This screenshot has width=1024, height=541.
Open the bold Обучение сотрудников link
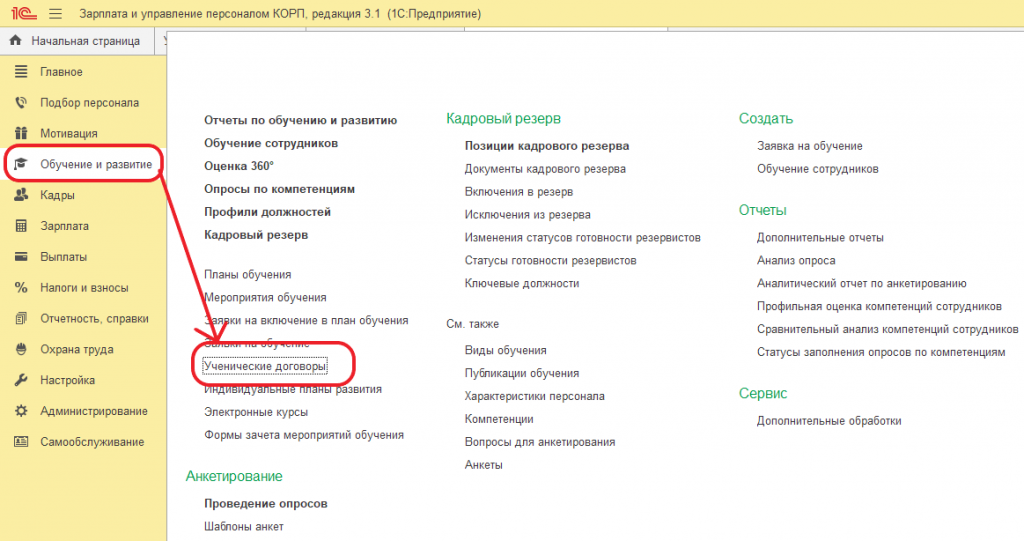pos(271,143)
